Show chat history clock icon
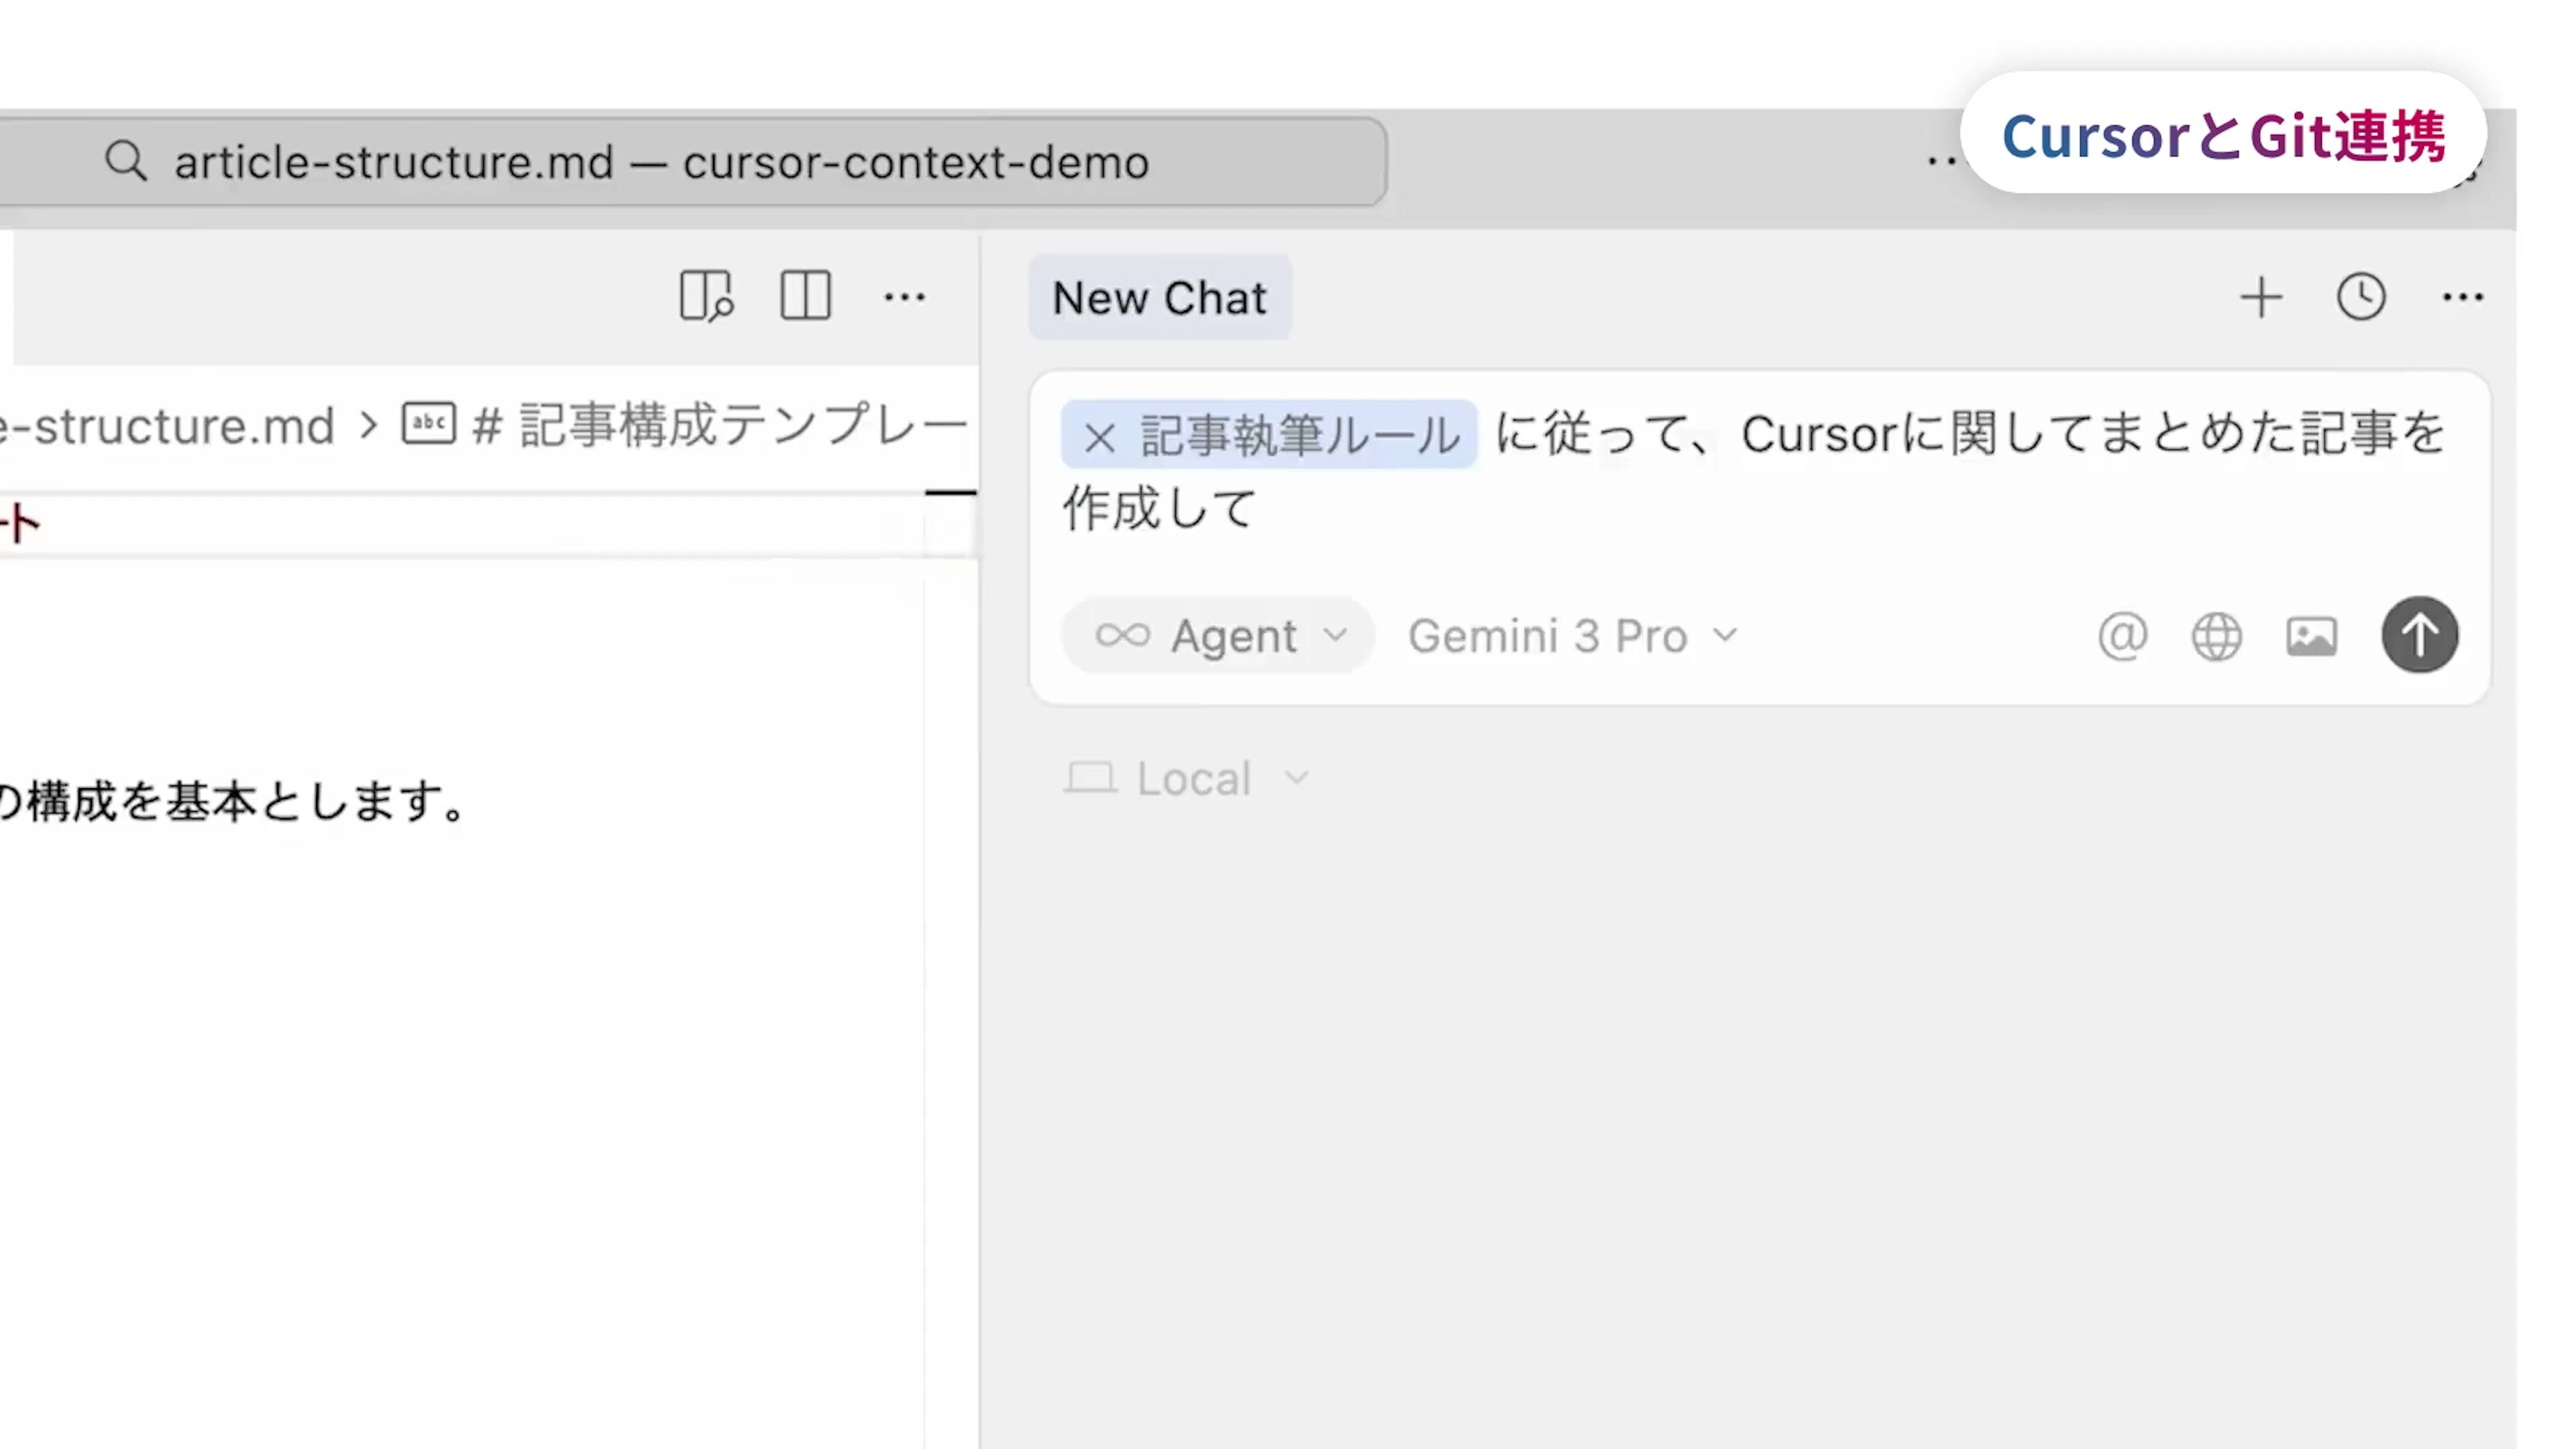This screenshot has width=2576, height=1449. click(2361, 297)
